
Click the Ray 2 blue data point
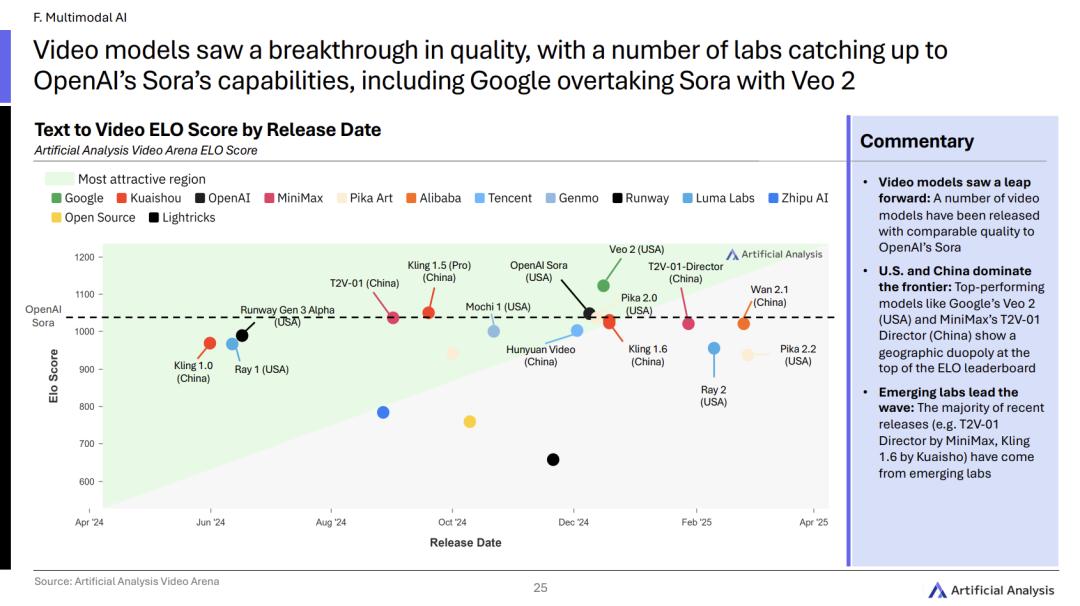(x=714, y=348)
